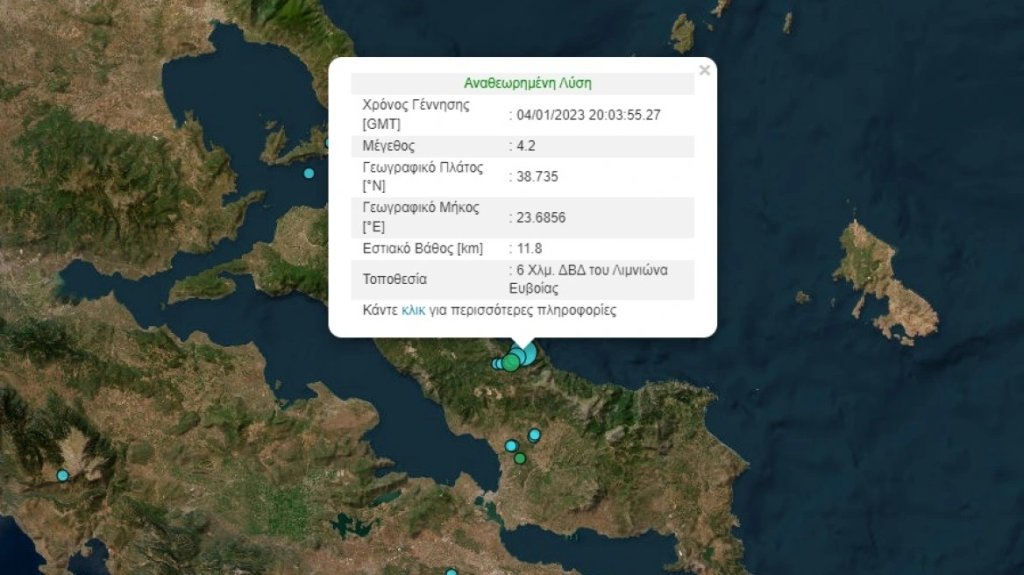
Task: Click the left cyan marker of the southern trio
Action: coord(511,446)
